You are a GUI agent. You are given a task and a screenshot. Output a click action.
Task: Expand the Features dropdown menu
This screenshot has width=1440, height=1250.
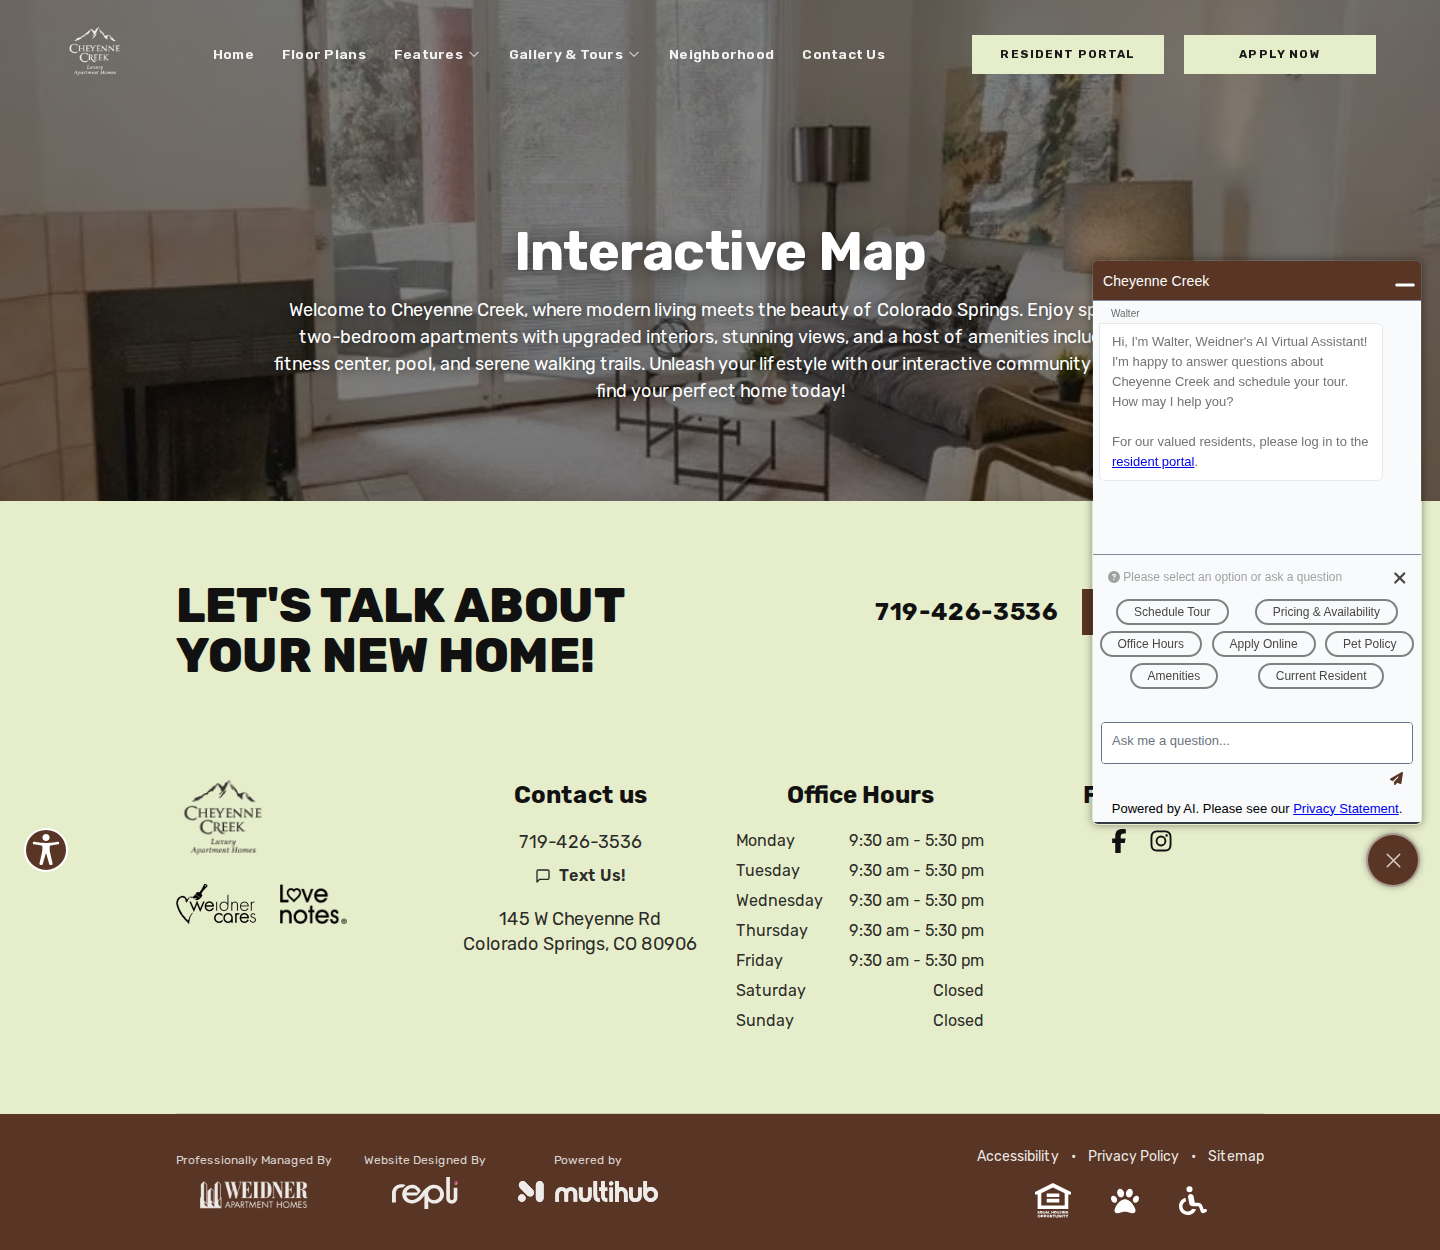point(437,55)
